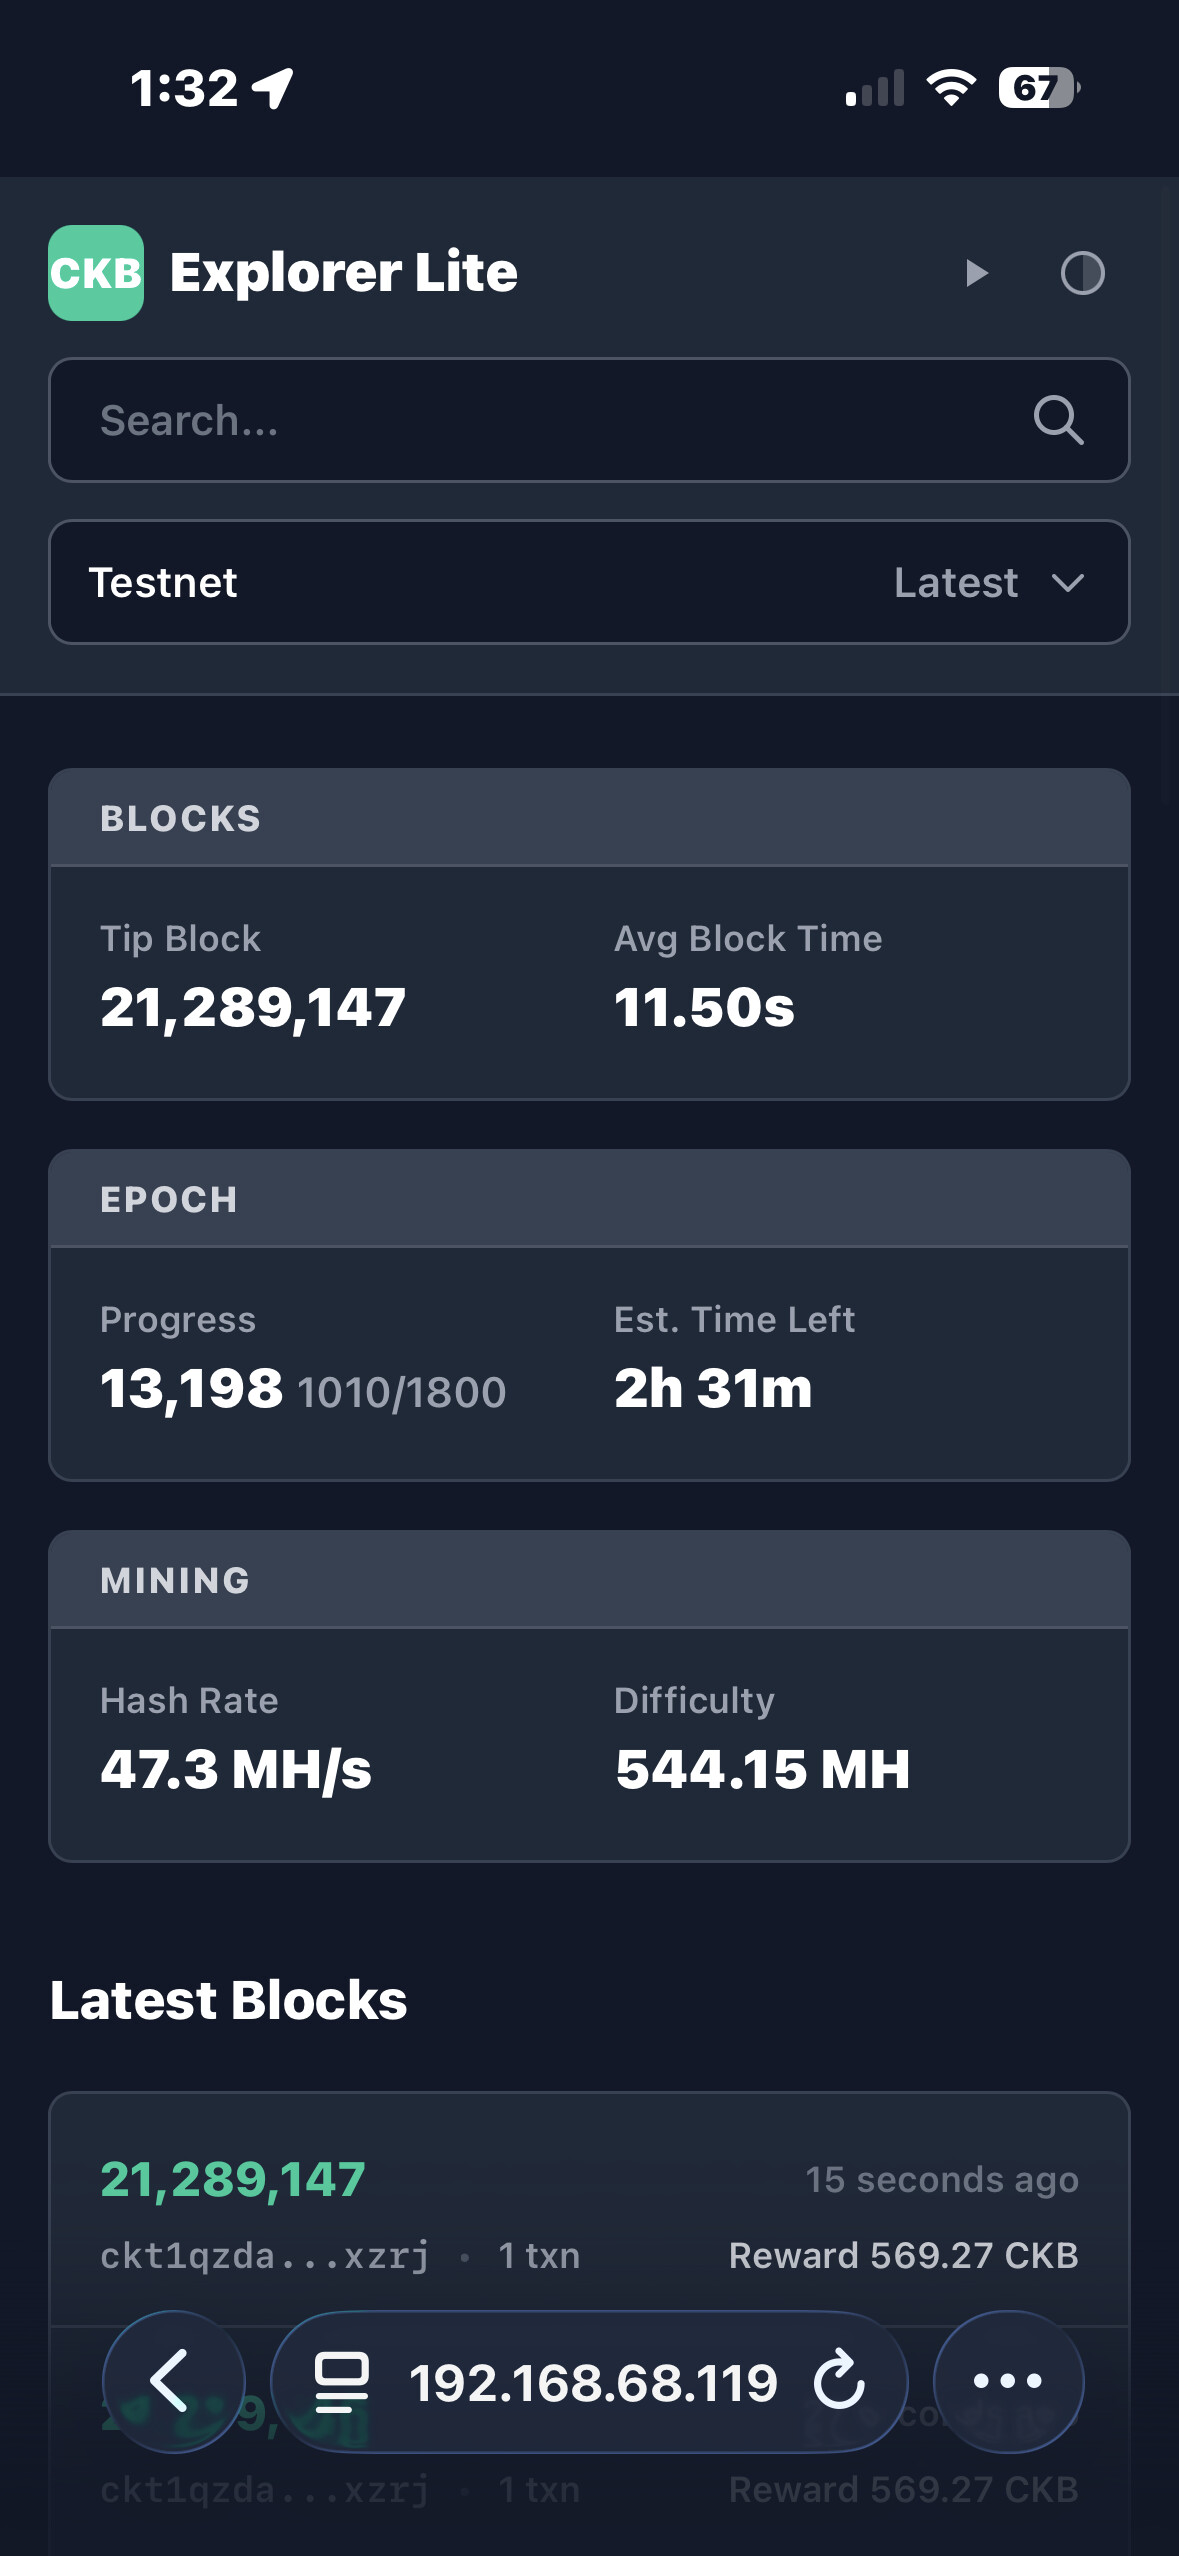Toggle the dark/light theme icon
1179x2556 pixels.
pos(1082,273)
